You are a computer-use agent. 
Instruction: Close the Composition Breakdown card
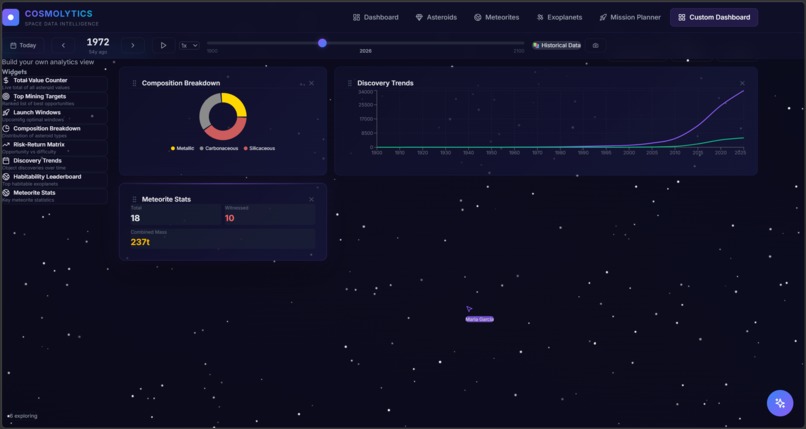pyautogui.click(x=312, y=83)
